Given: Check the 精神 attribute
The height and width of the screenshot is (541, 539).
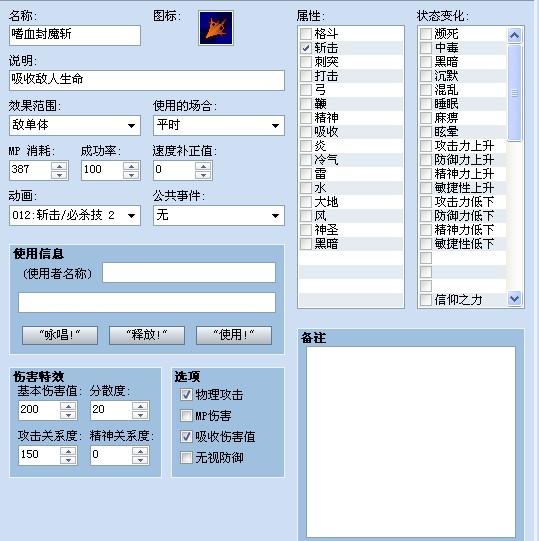Looking at the screenshot, I should tap(306, 118).
